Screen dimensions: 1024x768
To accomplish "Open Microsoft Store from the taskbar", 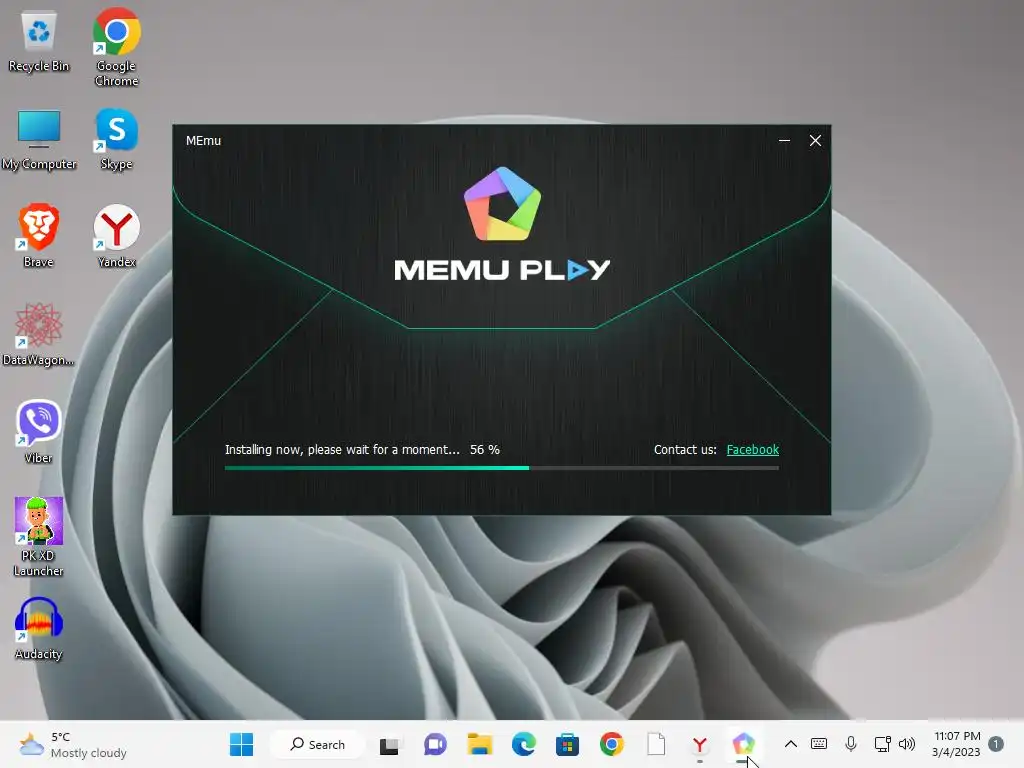I will [568, 744].
